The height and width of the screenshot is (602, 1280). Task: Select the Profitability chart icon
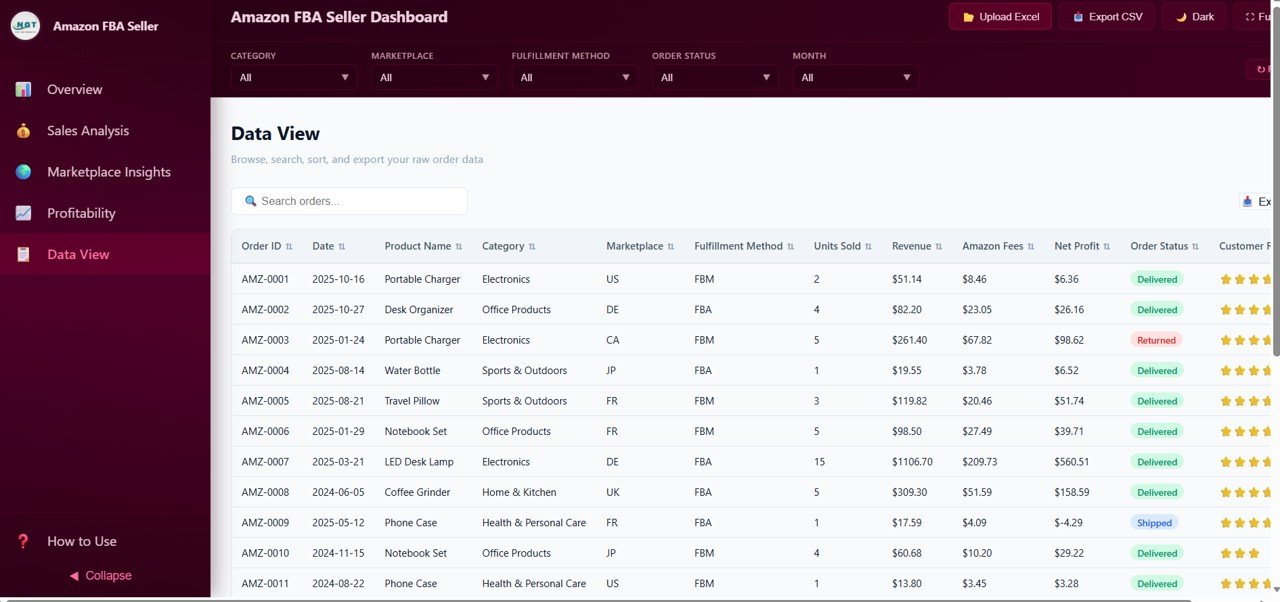[x=23, y=213]
